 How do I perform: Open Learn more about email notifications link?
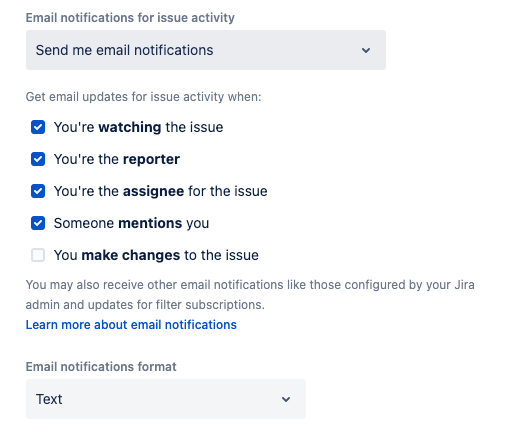point(131,324)
